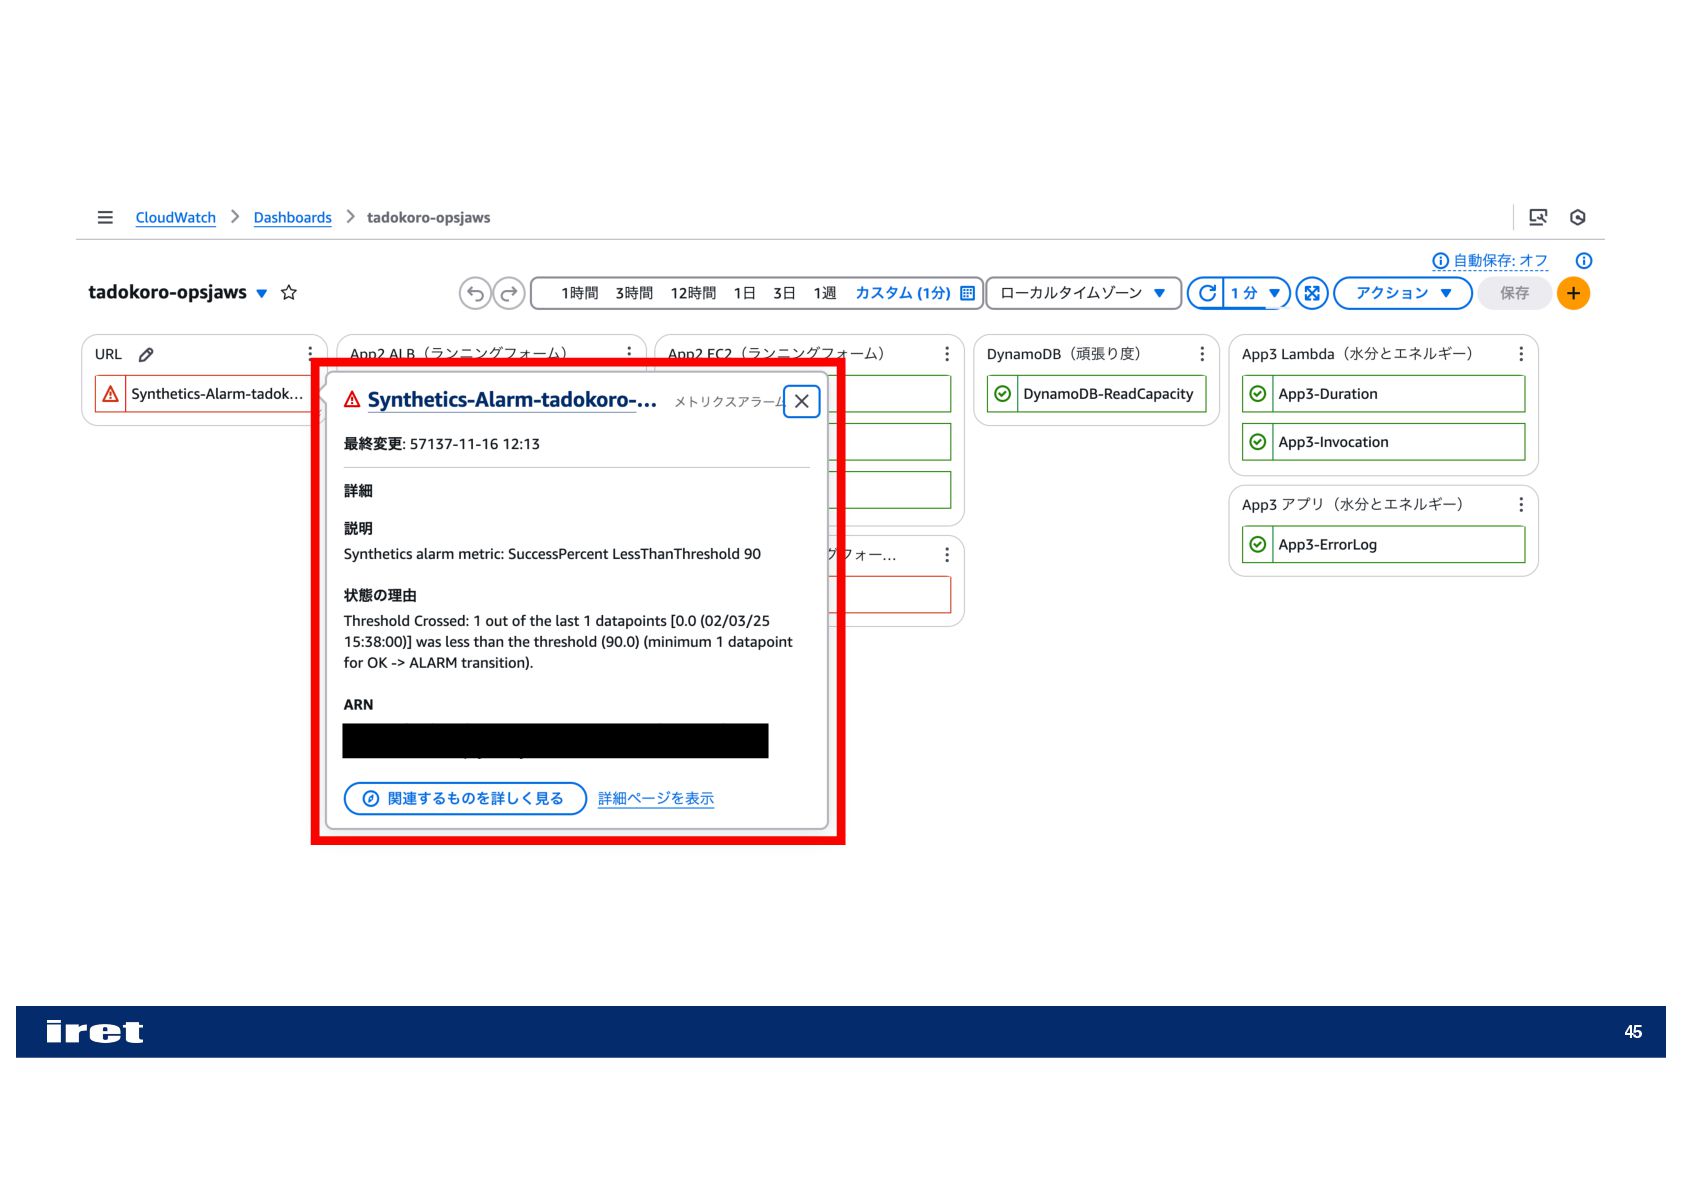The height and width of the screenshot is (1190, 1683).
Task: Select the 3時間 time range
Action: [634, 293]
